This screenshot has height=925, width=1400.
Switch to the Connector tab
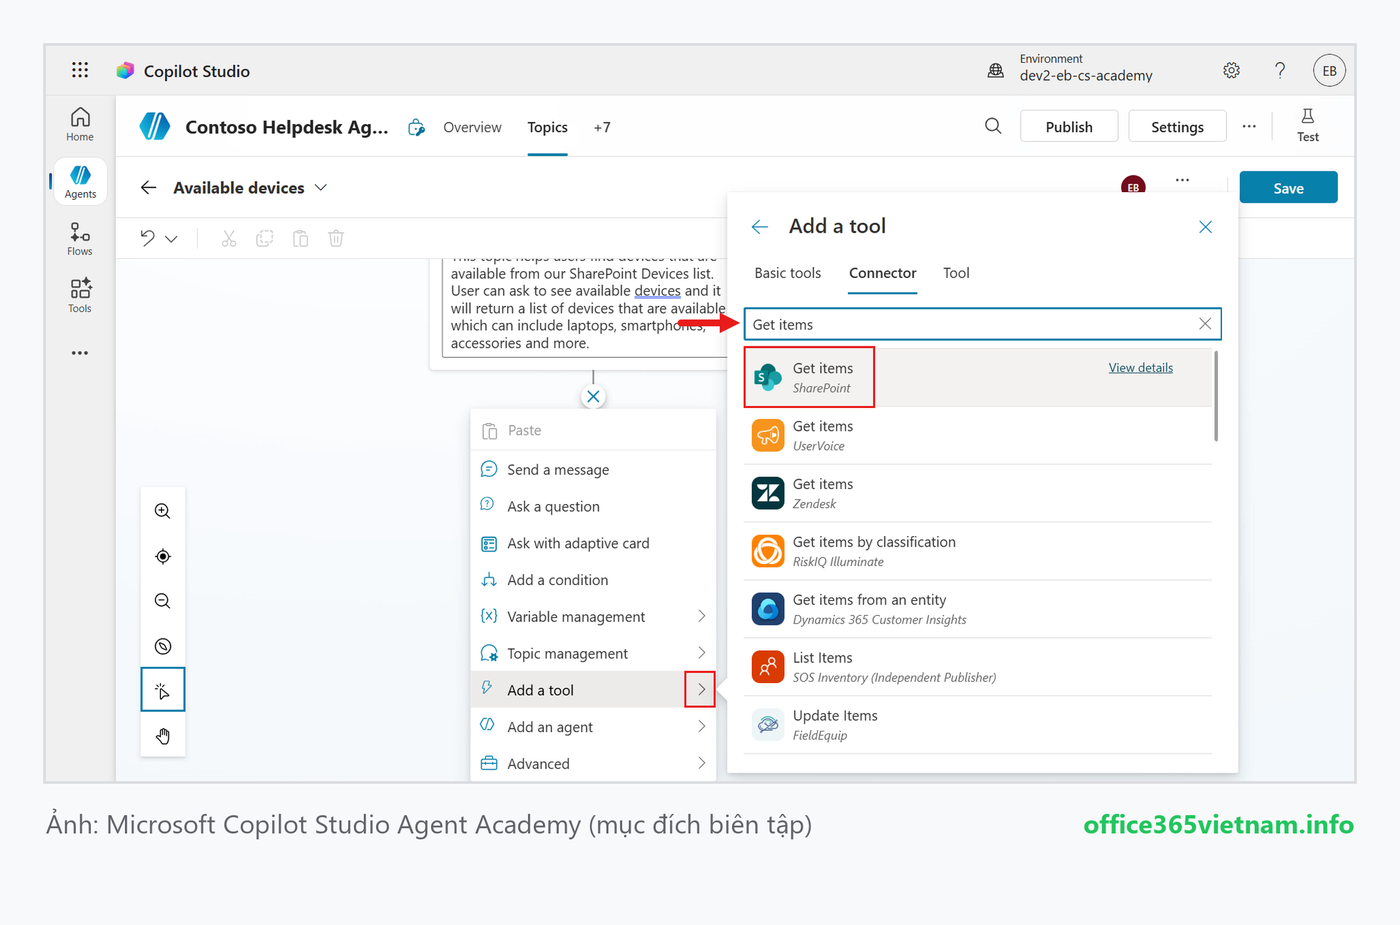click(x=883, y=273)
